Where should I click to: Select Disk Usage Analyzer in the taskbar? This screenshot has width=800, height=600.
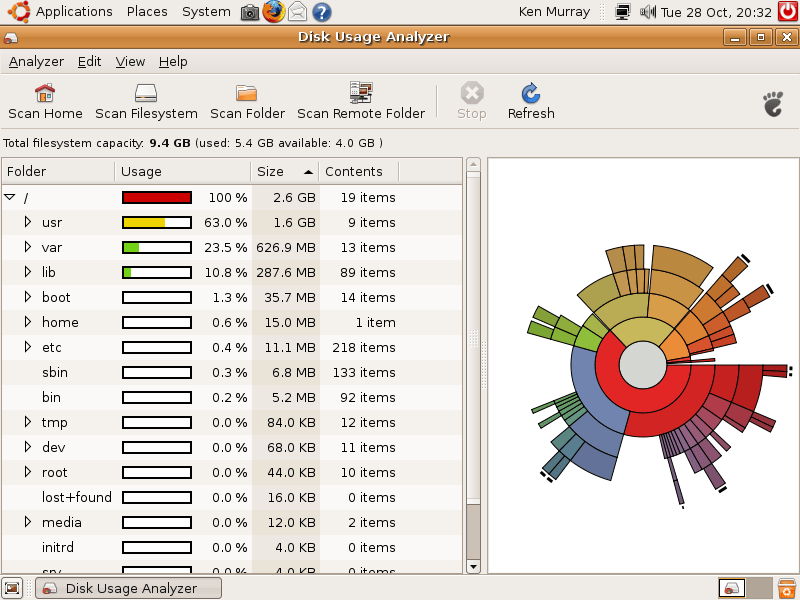coord(127,588)
